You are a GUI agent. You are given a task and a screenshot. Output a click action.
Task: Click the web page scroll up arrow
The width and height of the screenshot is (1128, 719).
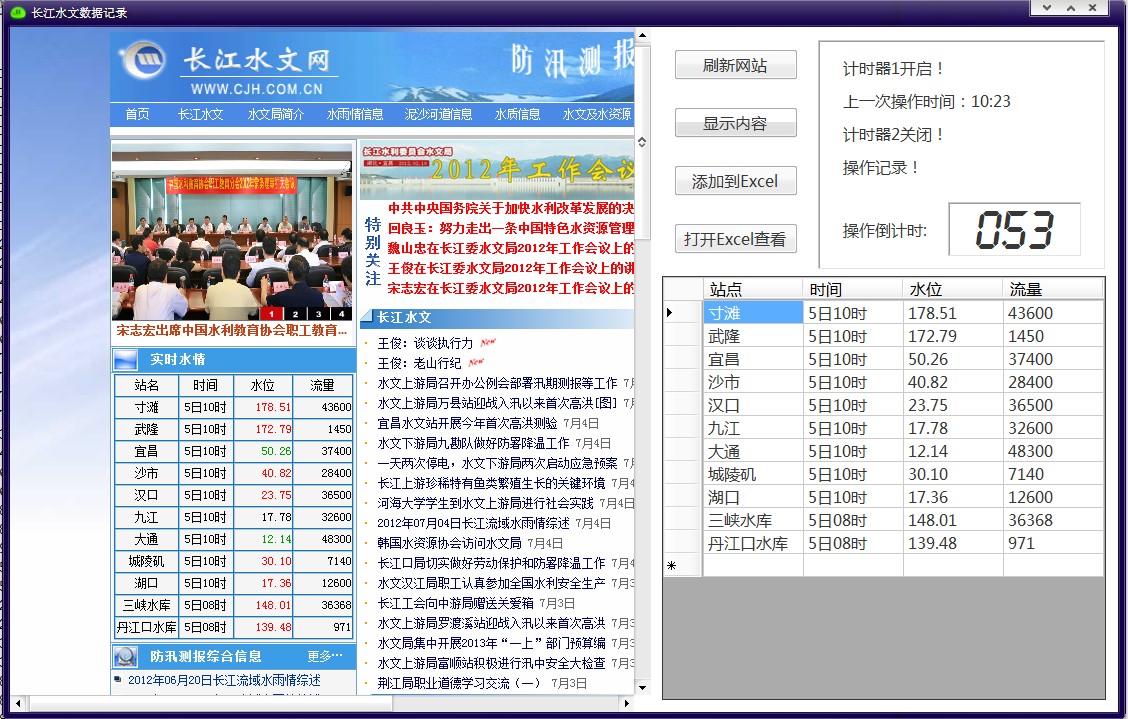[642, 35]
